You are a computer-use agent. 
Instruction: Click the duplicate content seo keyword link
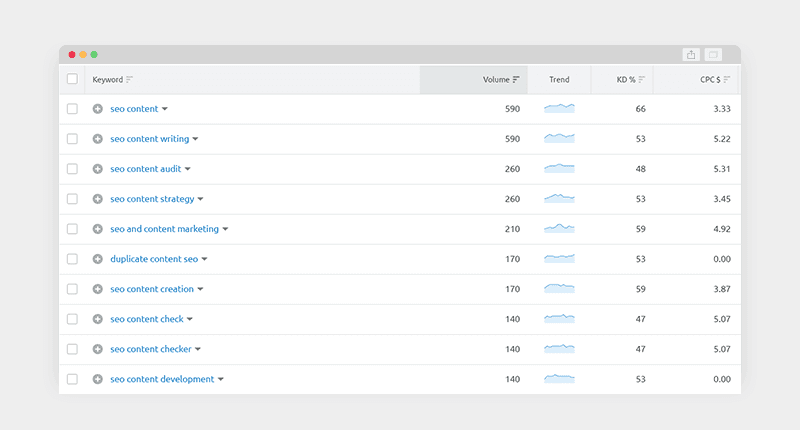point(154,259)
